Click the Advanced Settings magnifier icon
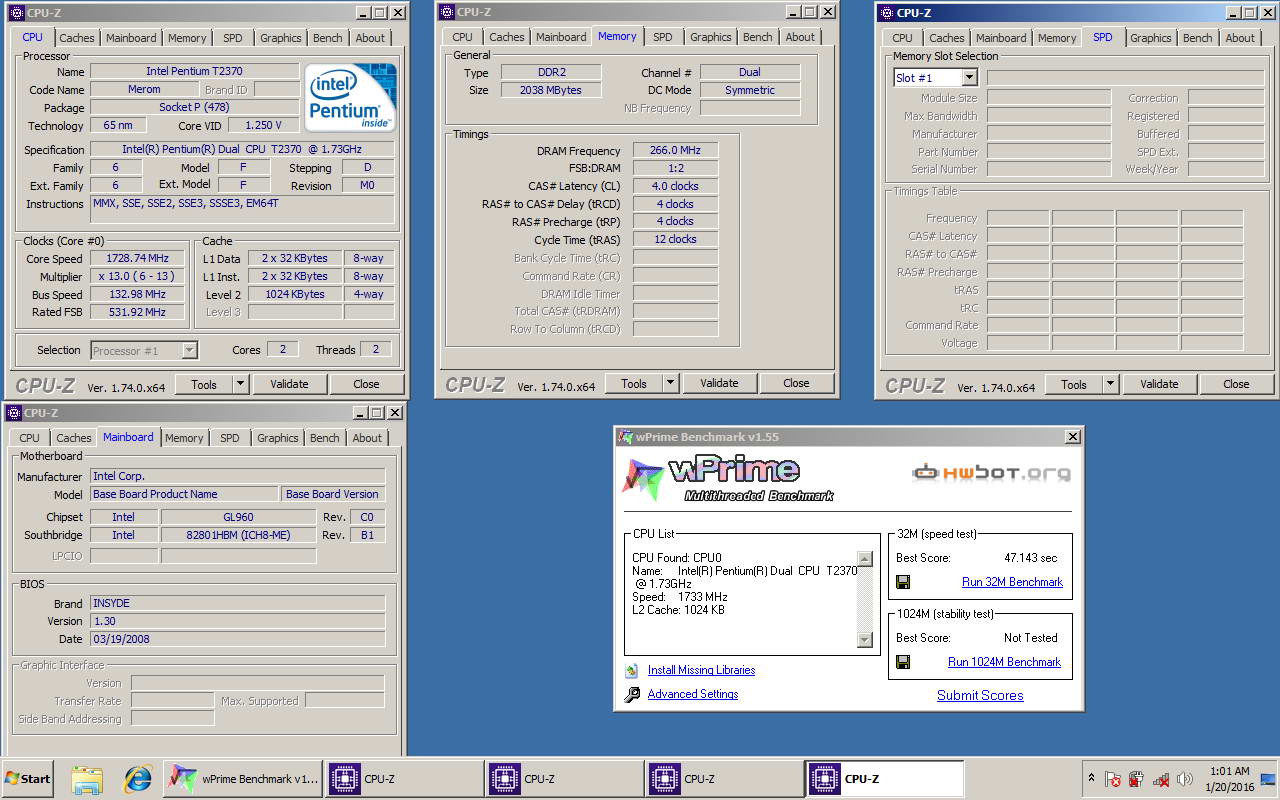 (632, 695)
